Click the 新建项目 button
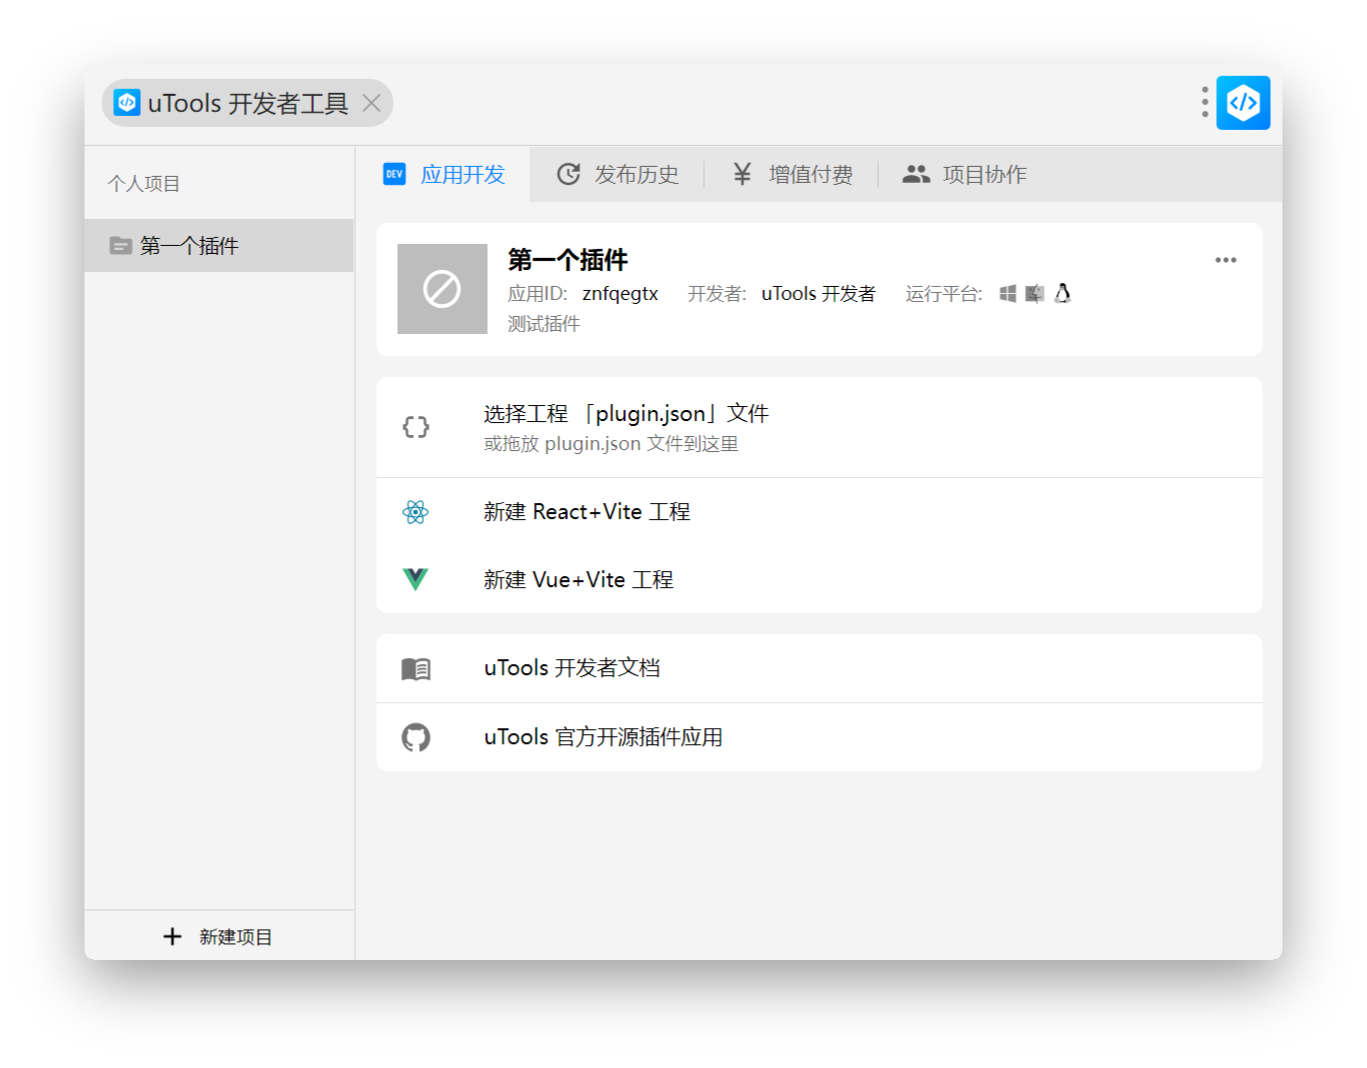This screenshot has height=1068, width=1367. [x=219, y=936]
